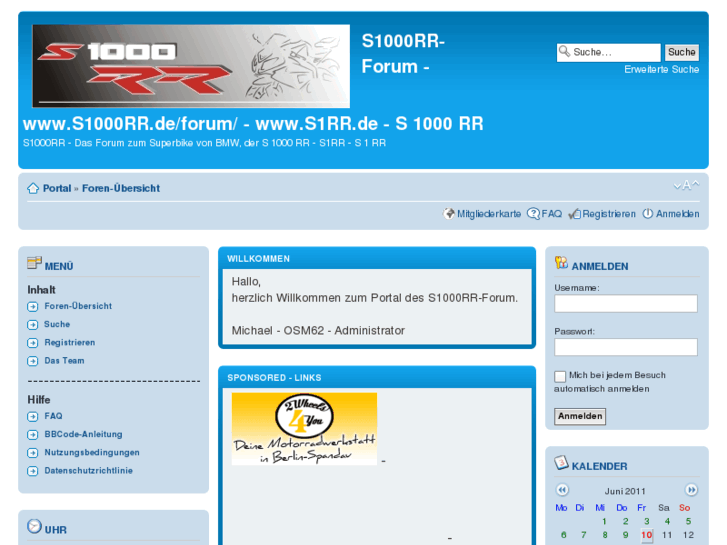Click the arrow icon beside Das Team
Viewport: 727px width, 545px height.
(x=32, y=361)
